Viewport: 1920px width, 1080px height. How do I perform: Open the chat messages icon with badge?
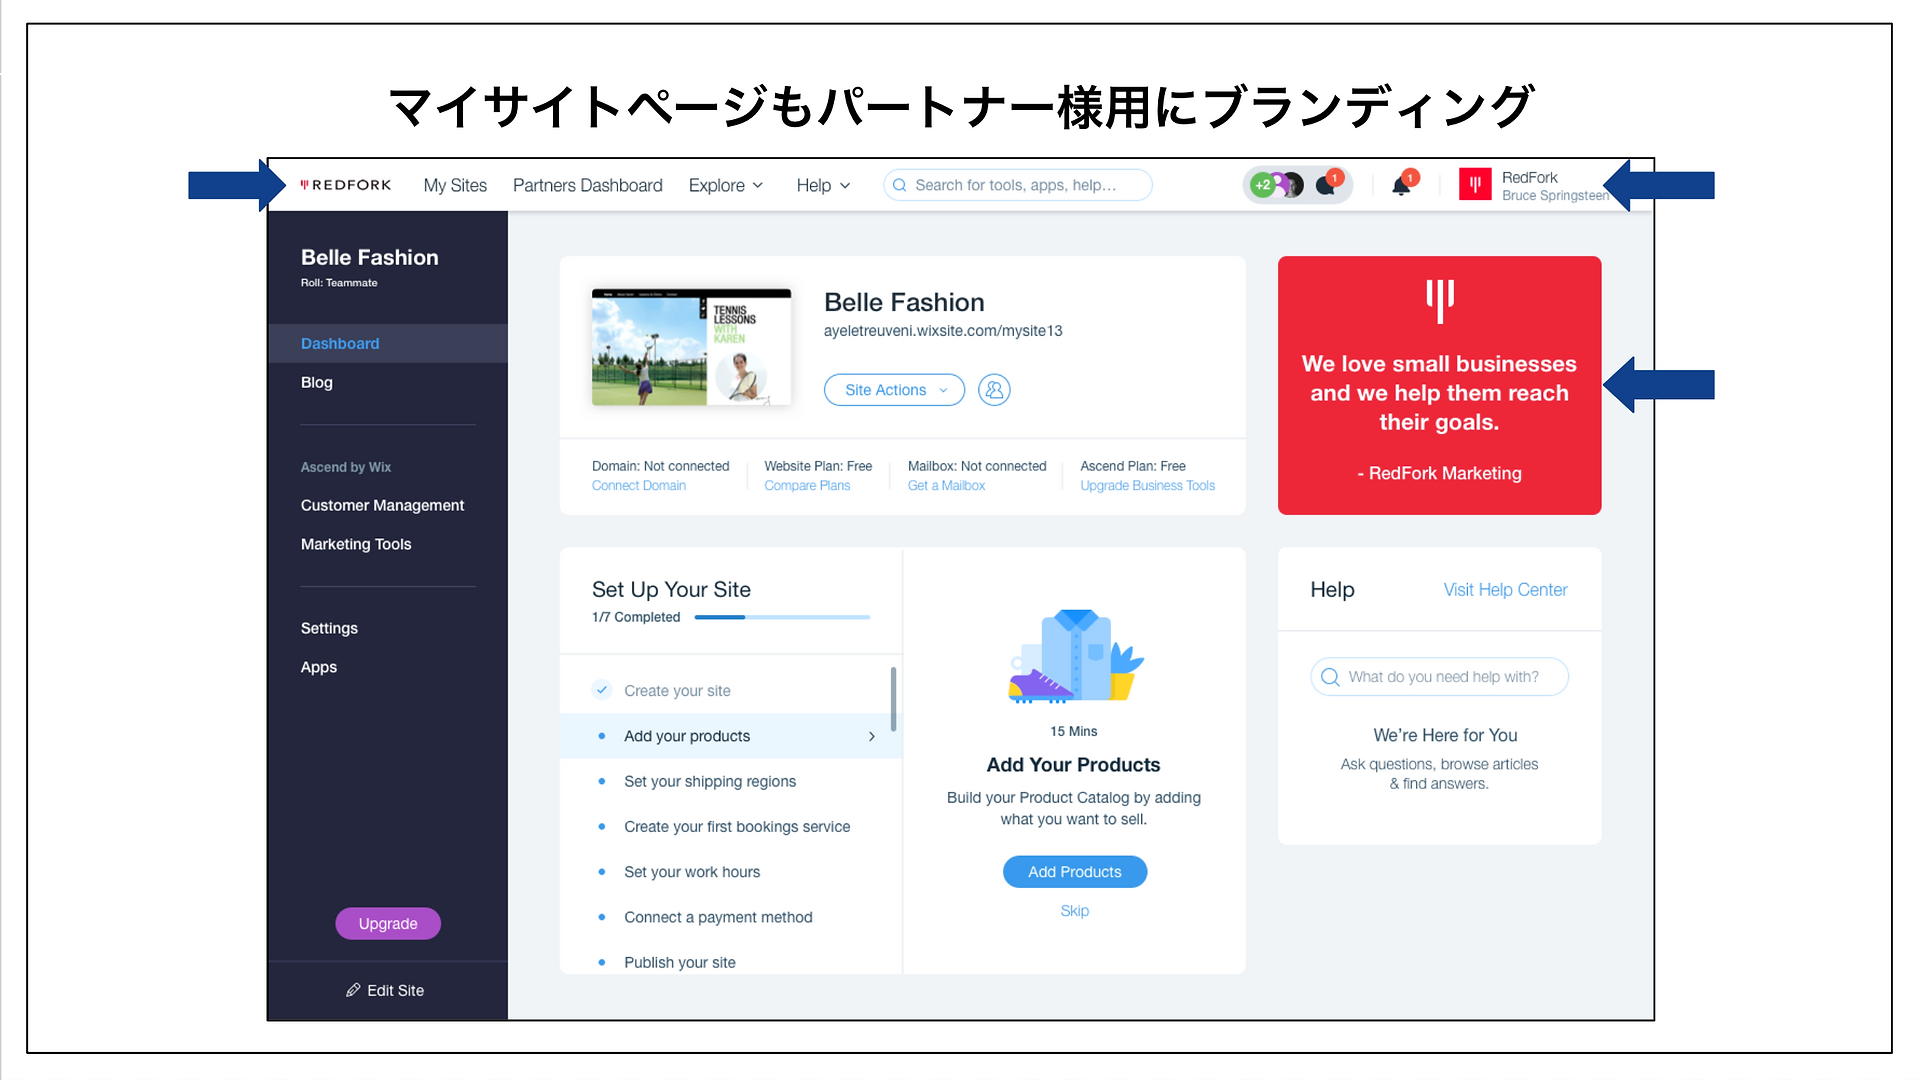pos(1327,185)
